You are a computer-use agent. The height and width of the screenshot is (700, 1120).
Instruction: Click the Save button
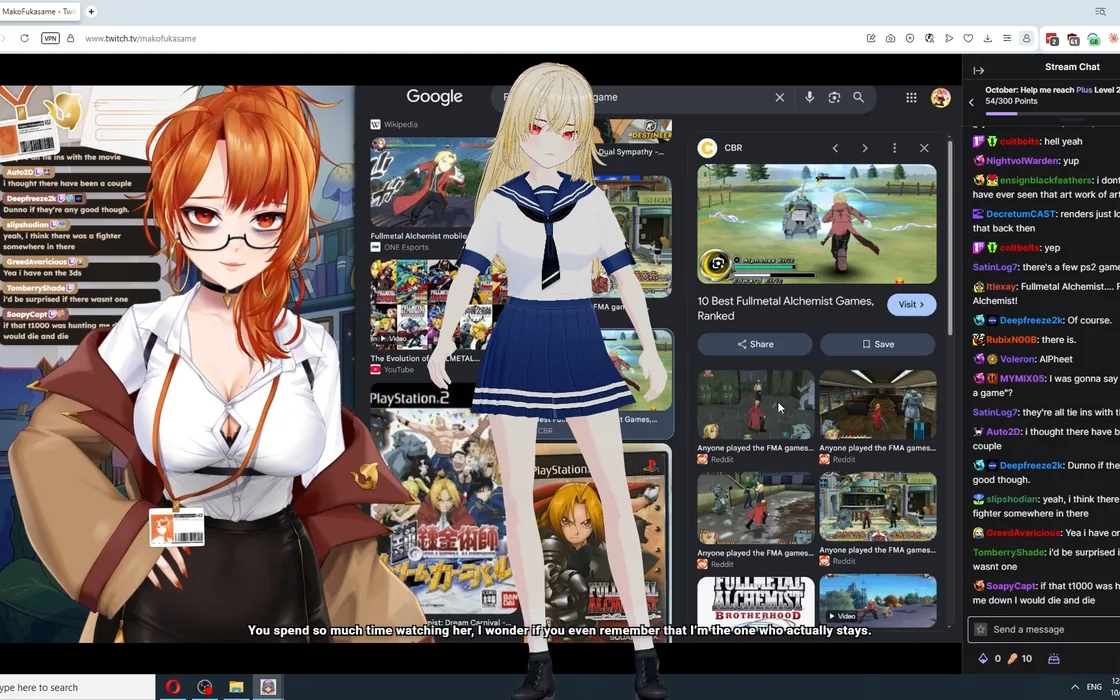878,344
